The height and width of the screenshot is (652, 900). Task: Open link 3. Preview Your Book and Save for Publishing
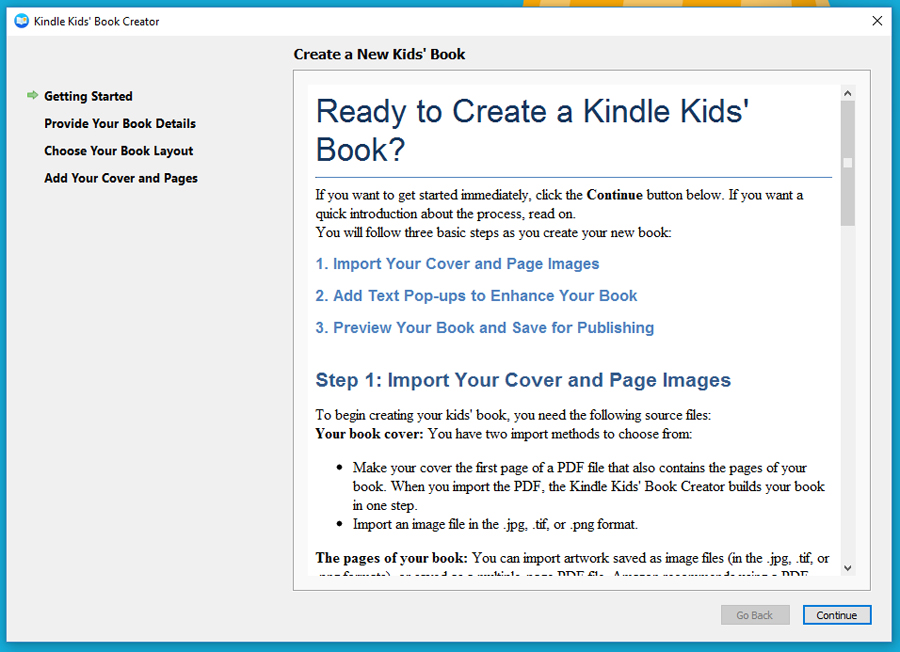[x=485, y=328]
